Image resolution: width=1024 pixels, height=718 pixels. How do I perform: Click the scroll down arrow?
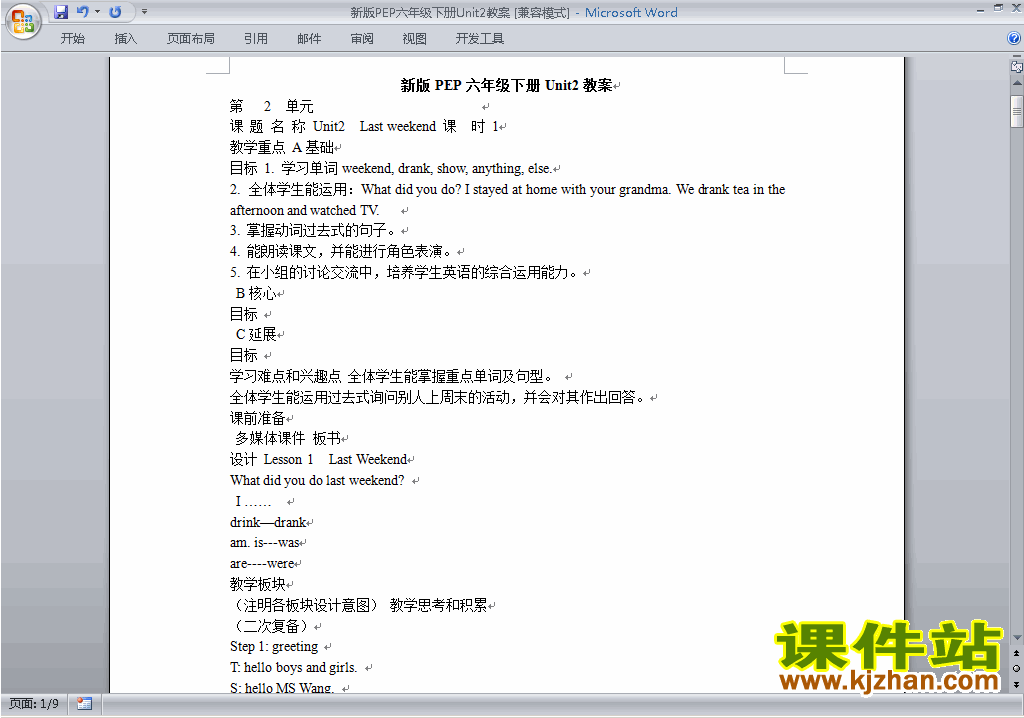(1016, 637)
